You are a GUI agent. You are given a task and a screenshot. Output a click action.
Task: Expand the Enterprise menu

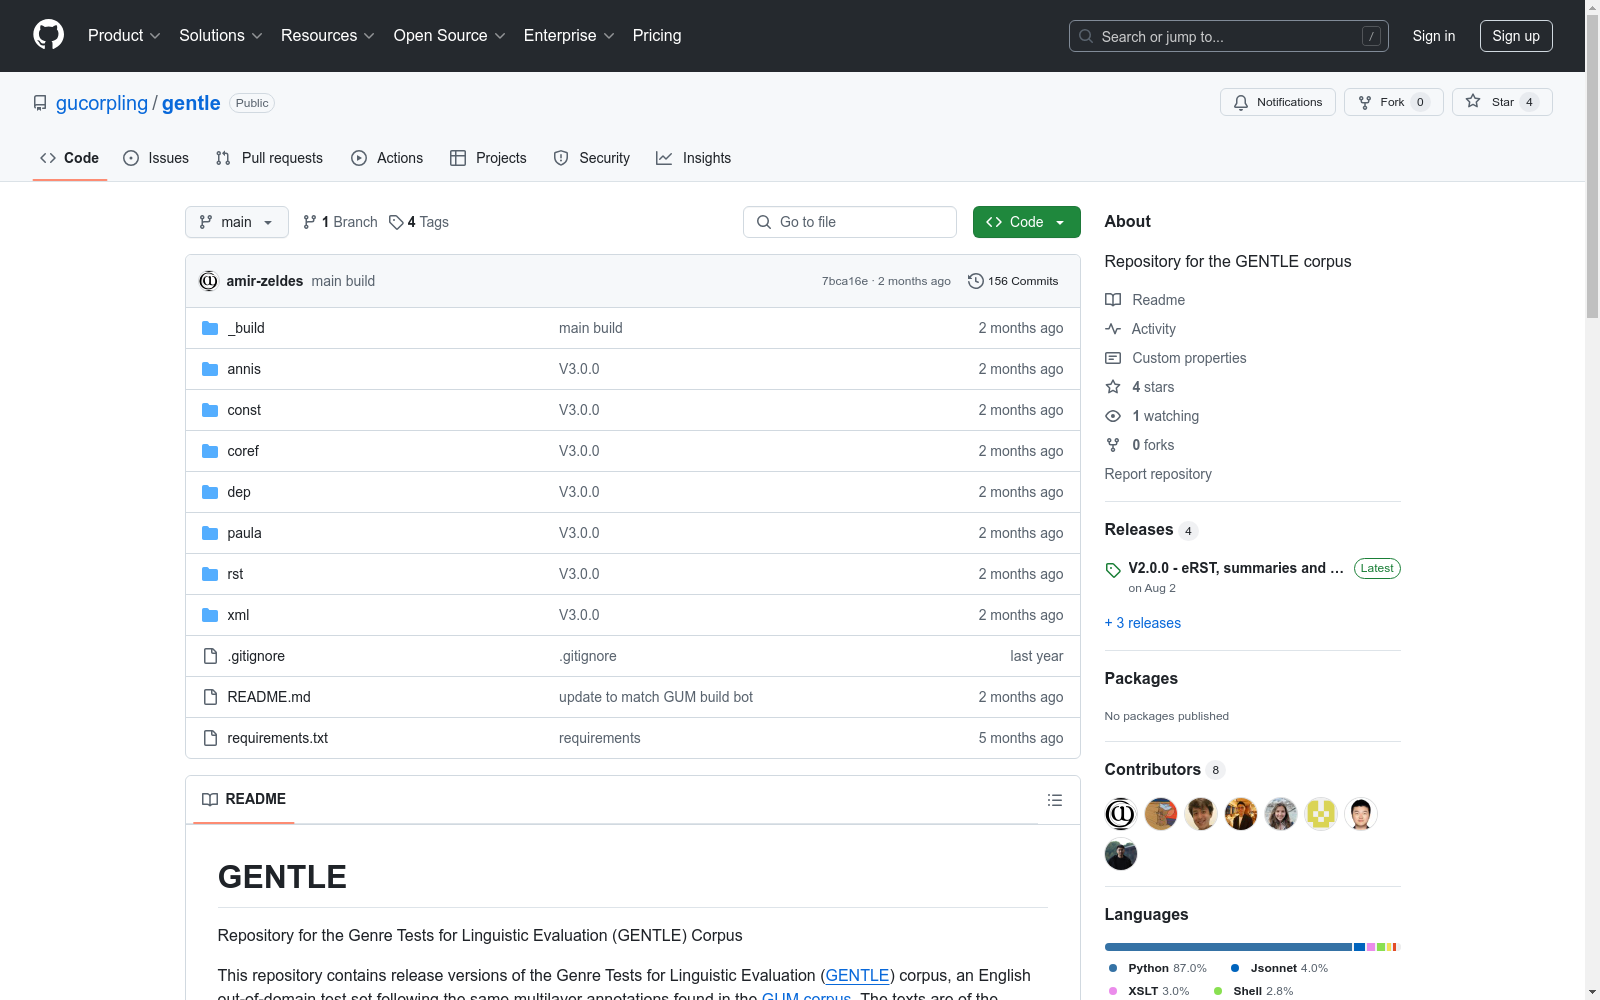pyautogui.click(x=569, y=35)
